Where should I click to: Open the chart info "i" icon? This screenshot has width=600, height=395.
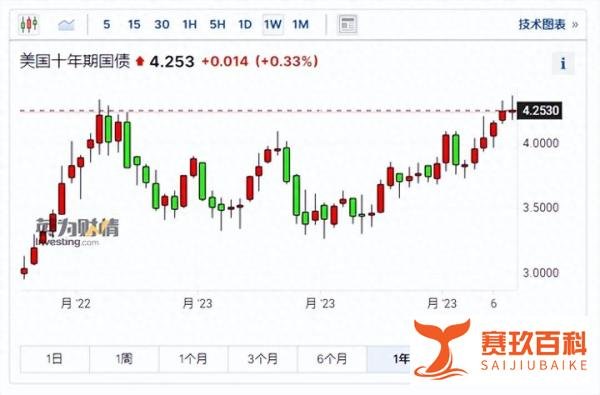coord(563,63)
